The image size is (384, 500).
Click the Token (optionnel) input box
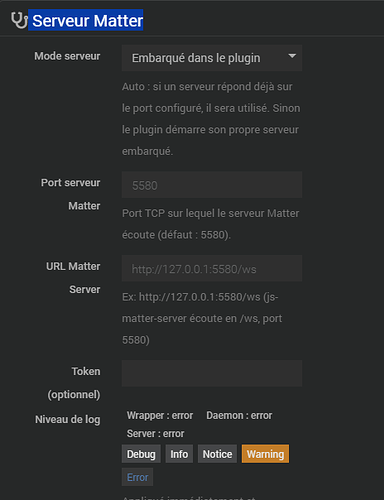212,373
